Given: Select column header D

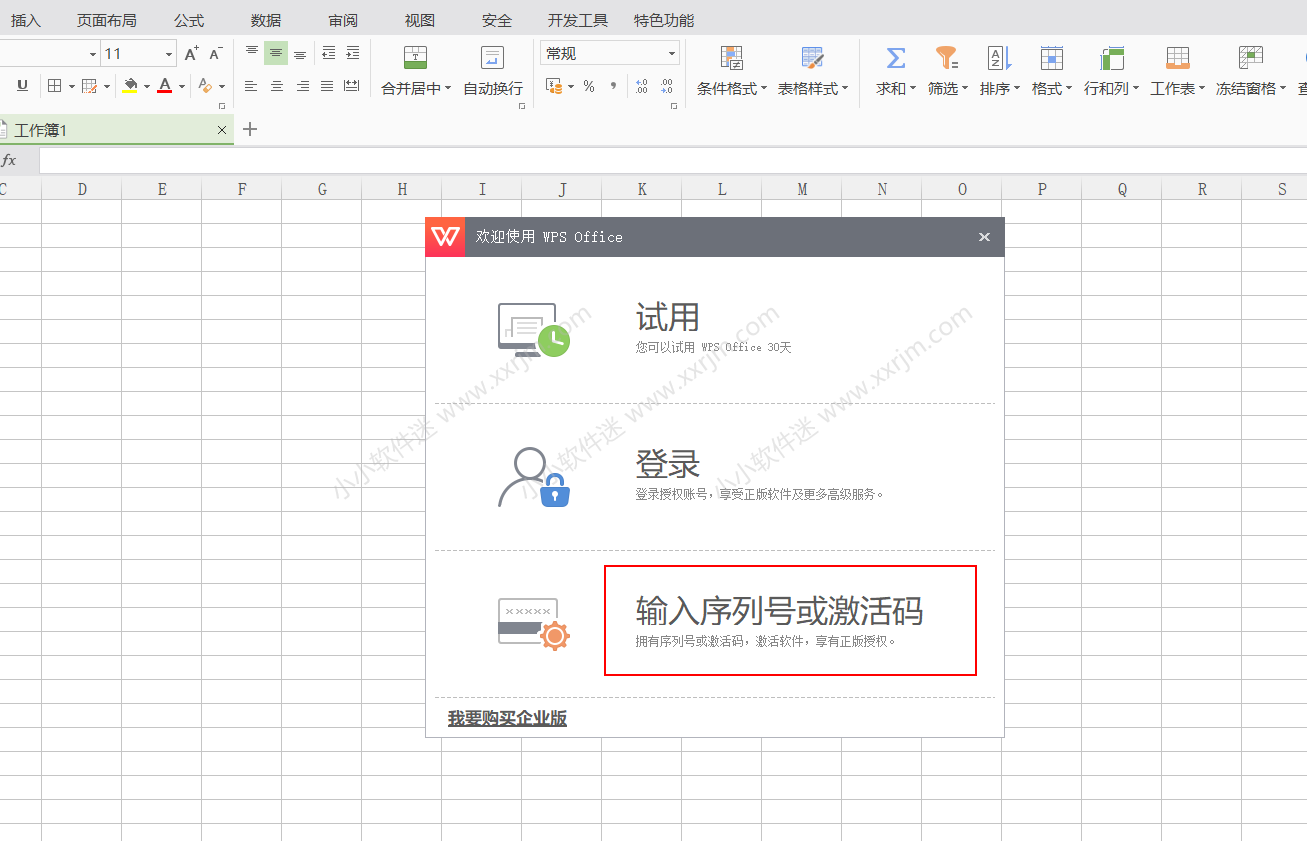Looking at the screenshot, I should 82,189.
